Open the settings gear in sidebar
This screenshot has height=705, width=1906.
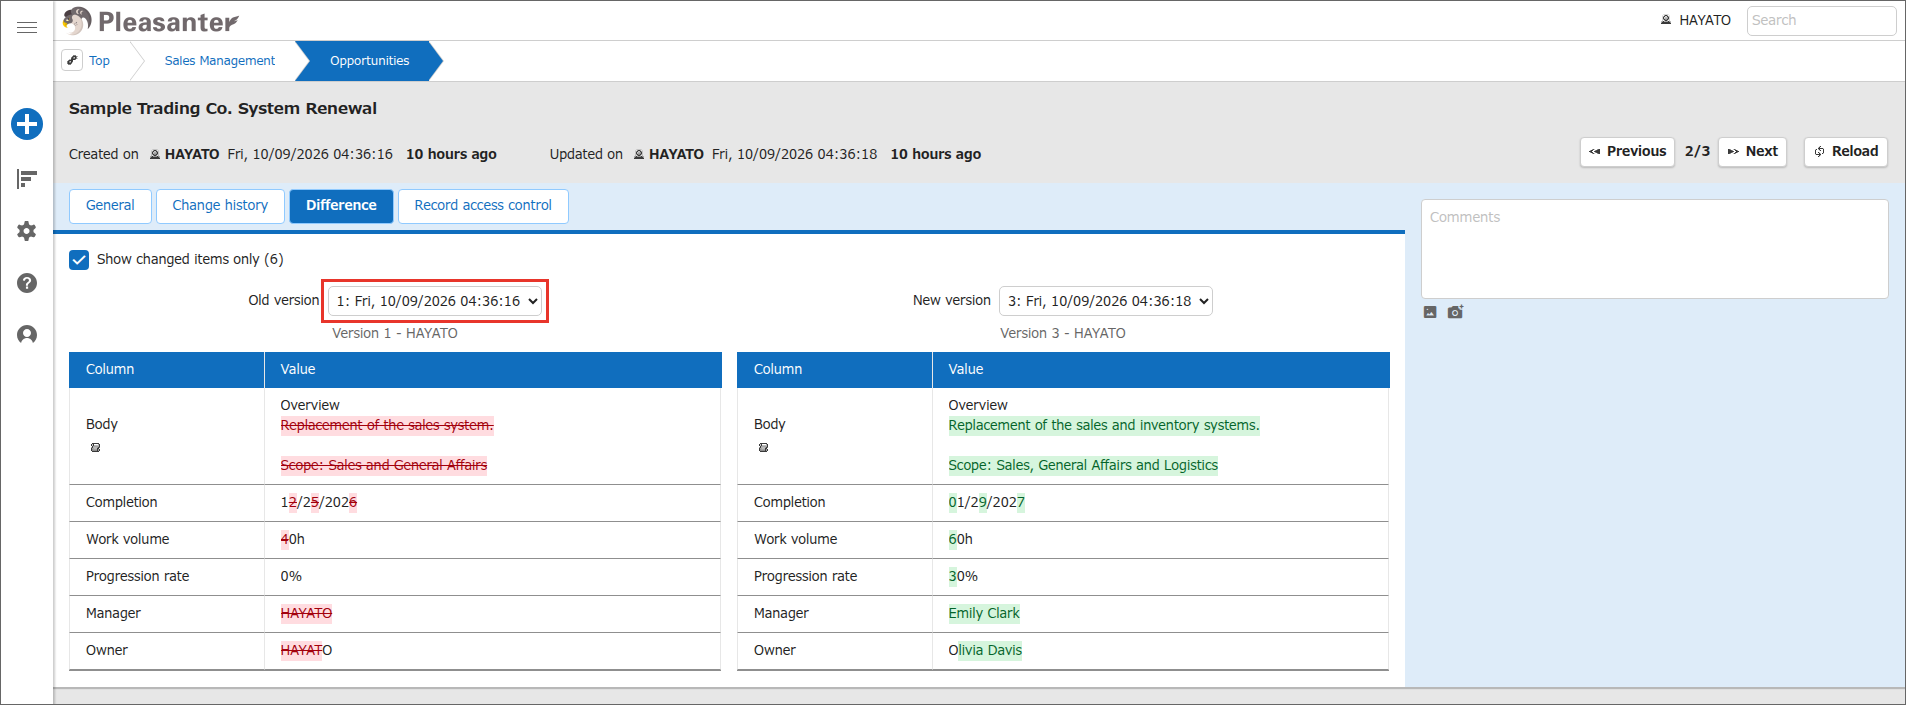click(x=27, y=231)
